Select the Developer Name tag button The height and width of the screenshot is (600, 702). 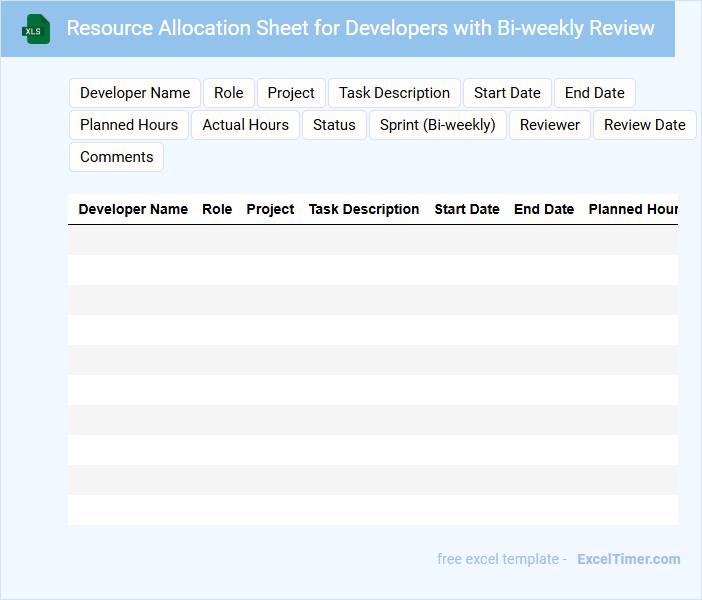[135, 93]
